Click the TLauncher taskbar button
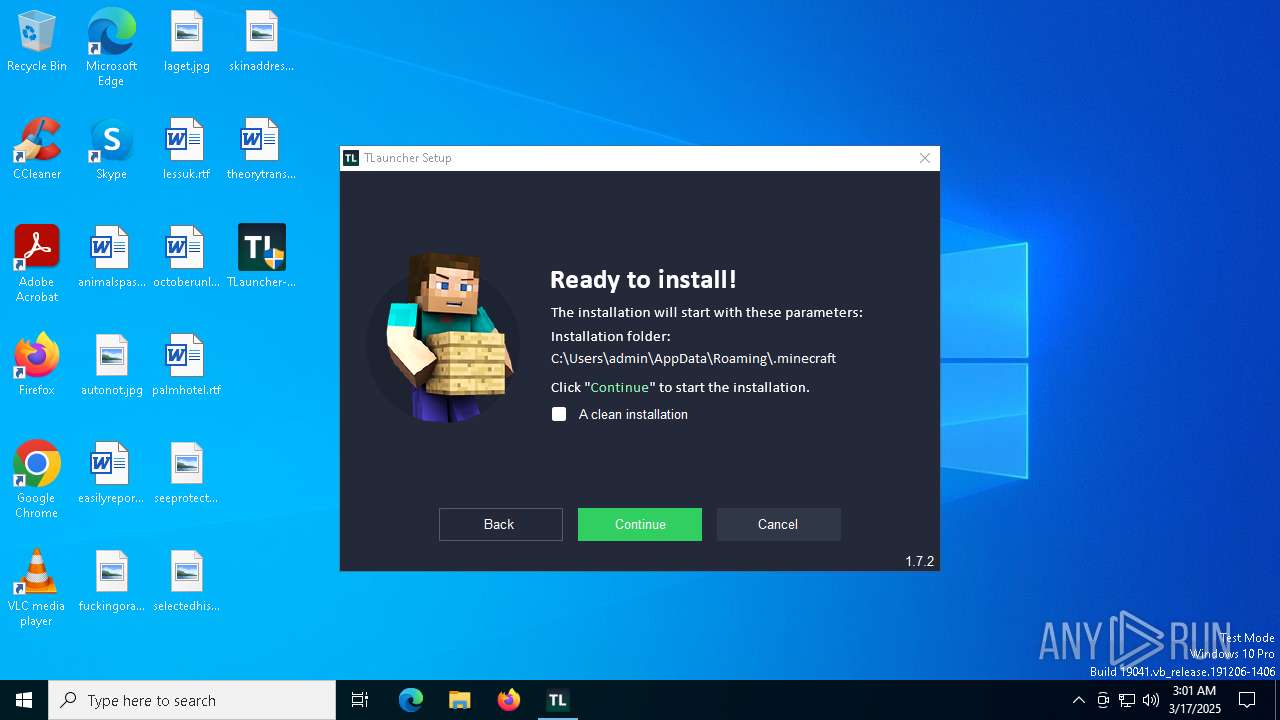The width and height of the screenshot is (1280, 720). [x=557, y=700]
